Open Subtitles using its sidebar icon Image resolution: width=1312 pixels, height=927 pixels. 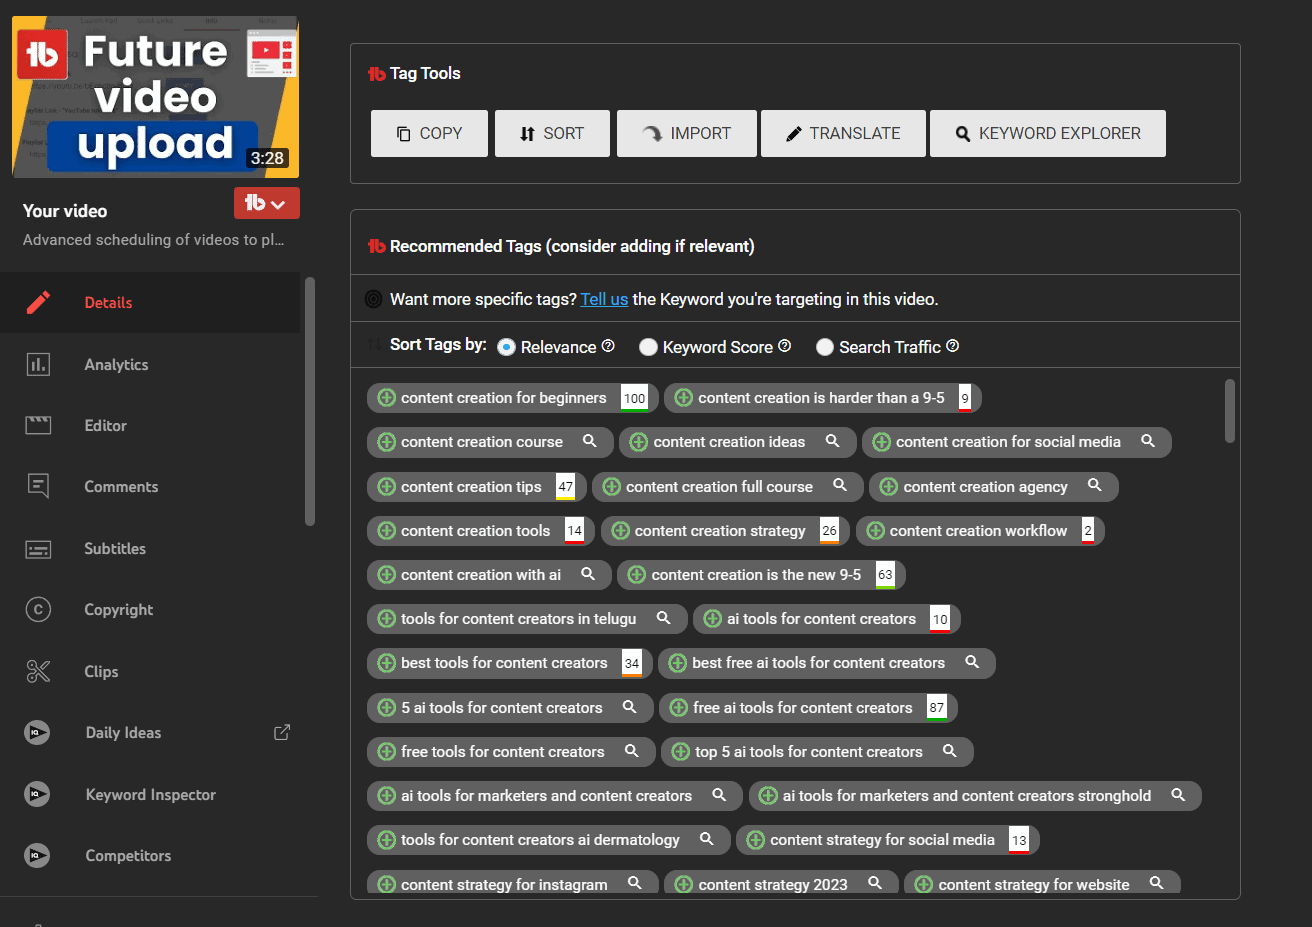coord(38,548)
